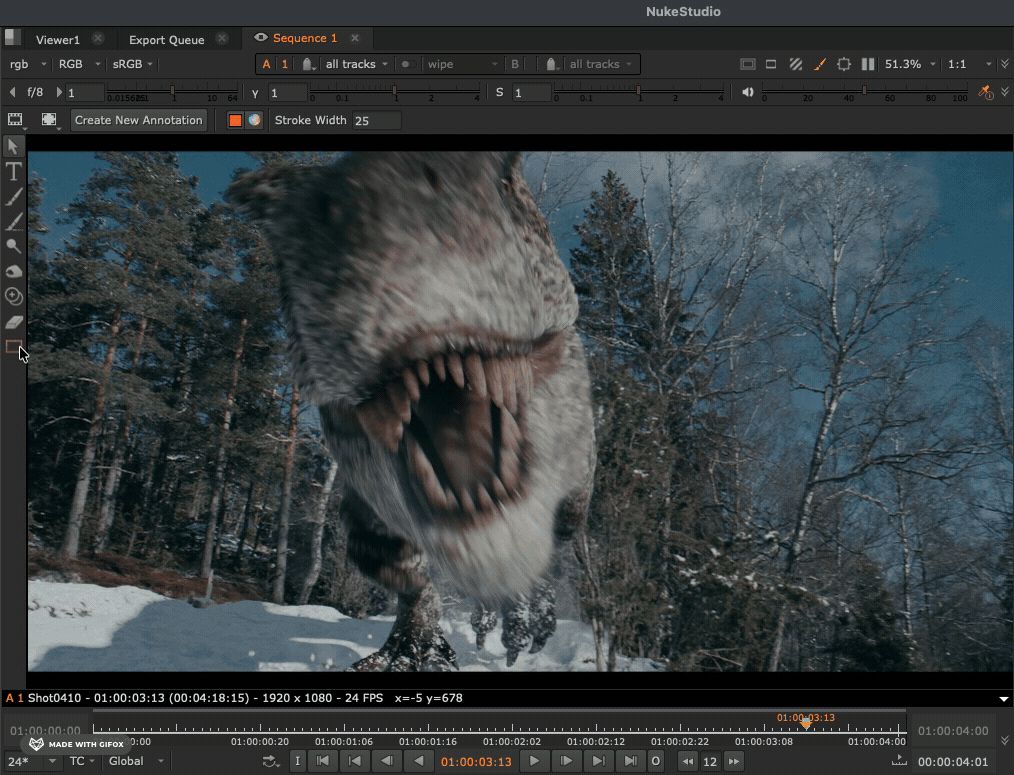This screenshot has height=775, width=1014.
Task: Choose the Eraser tool
Action: pos(13,322)
